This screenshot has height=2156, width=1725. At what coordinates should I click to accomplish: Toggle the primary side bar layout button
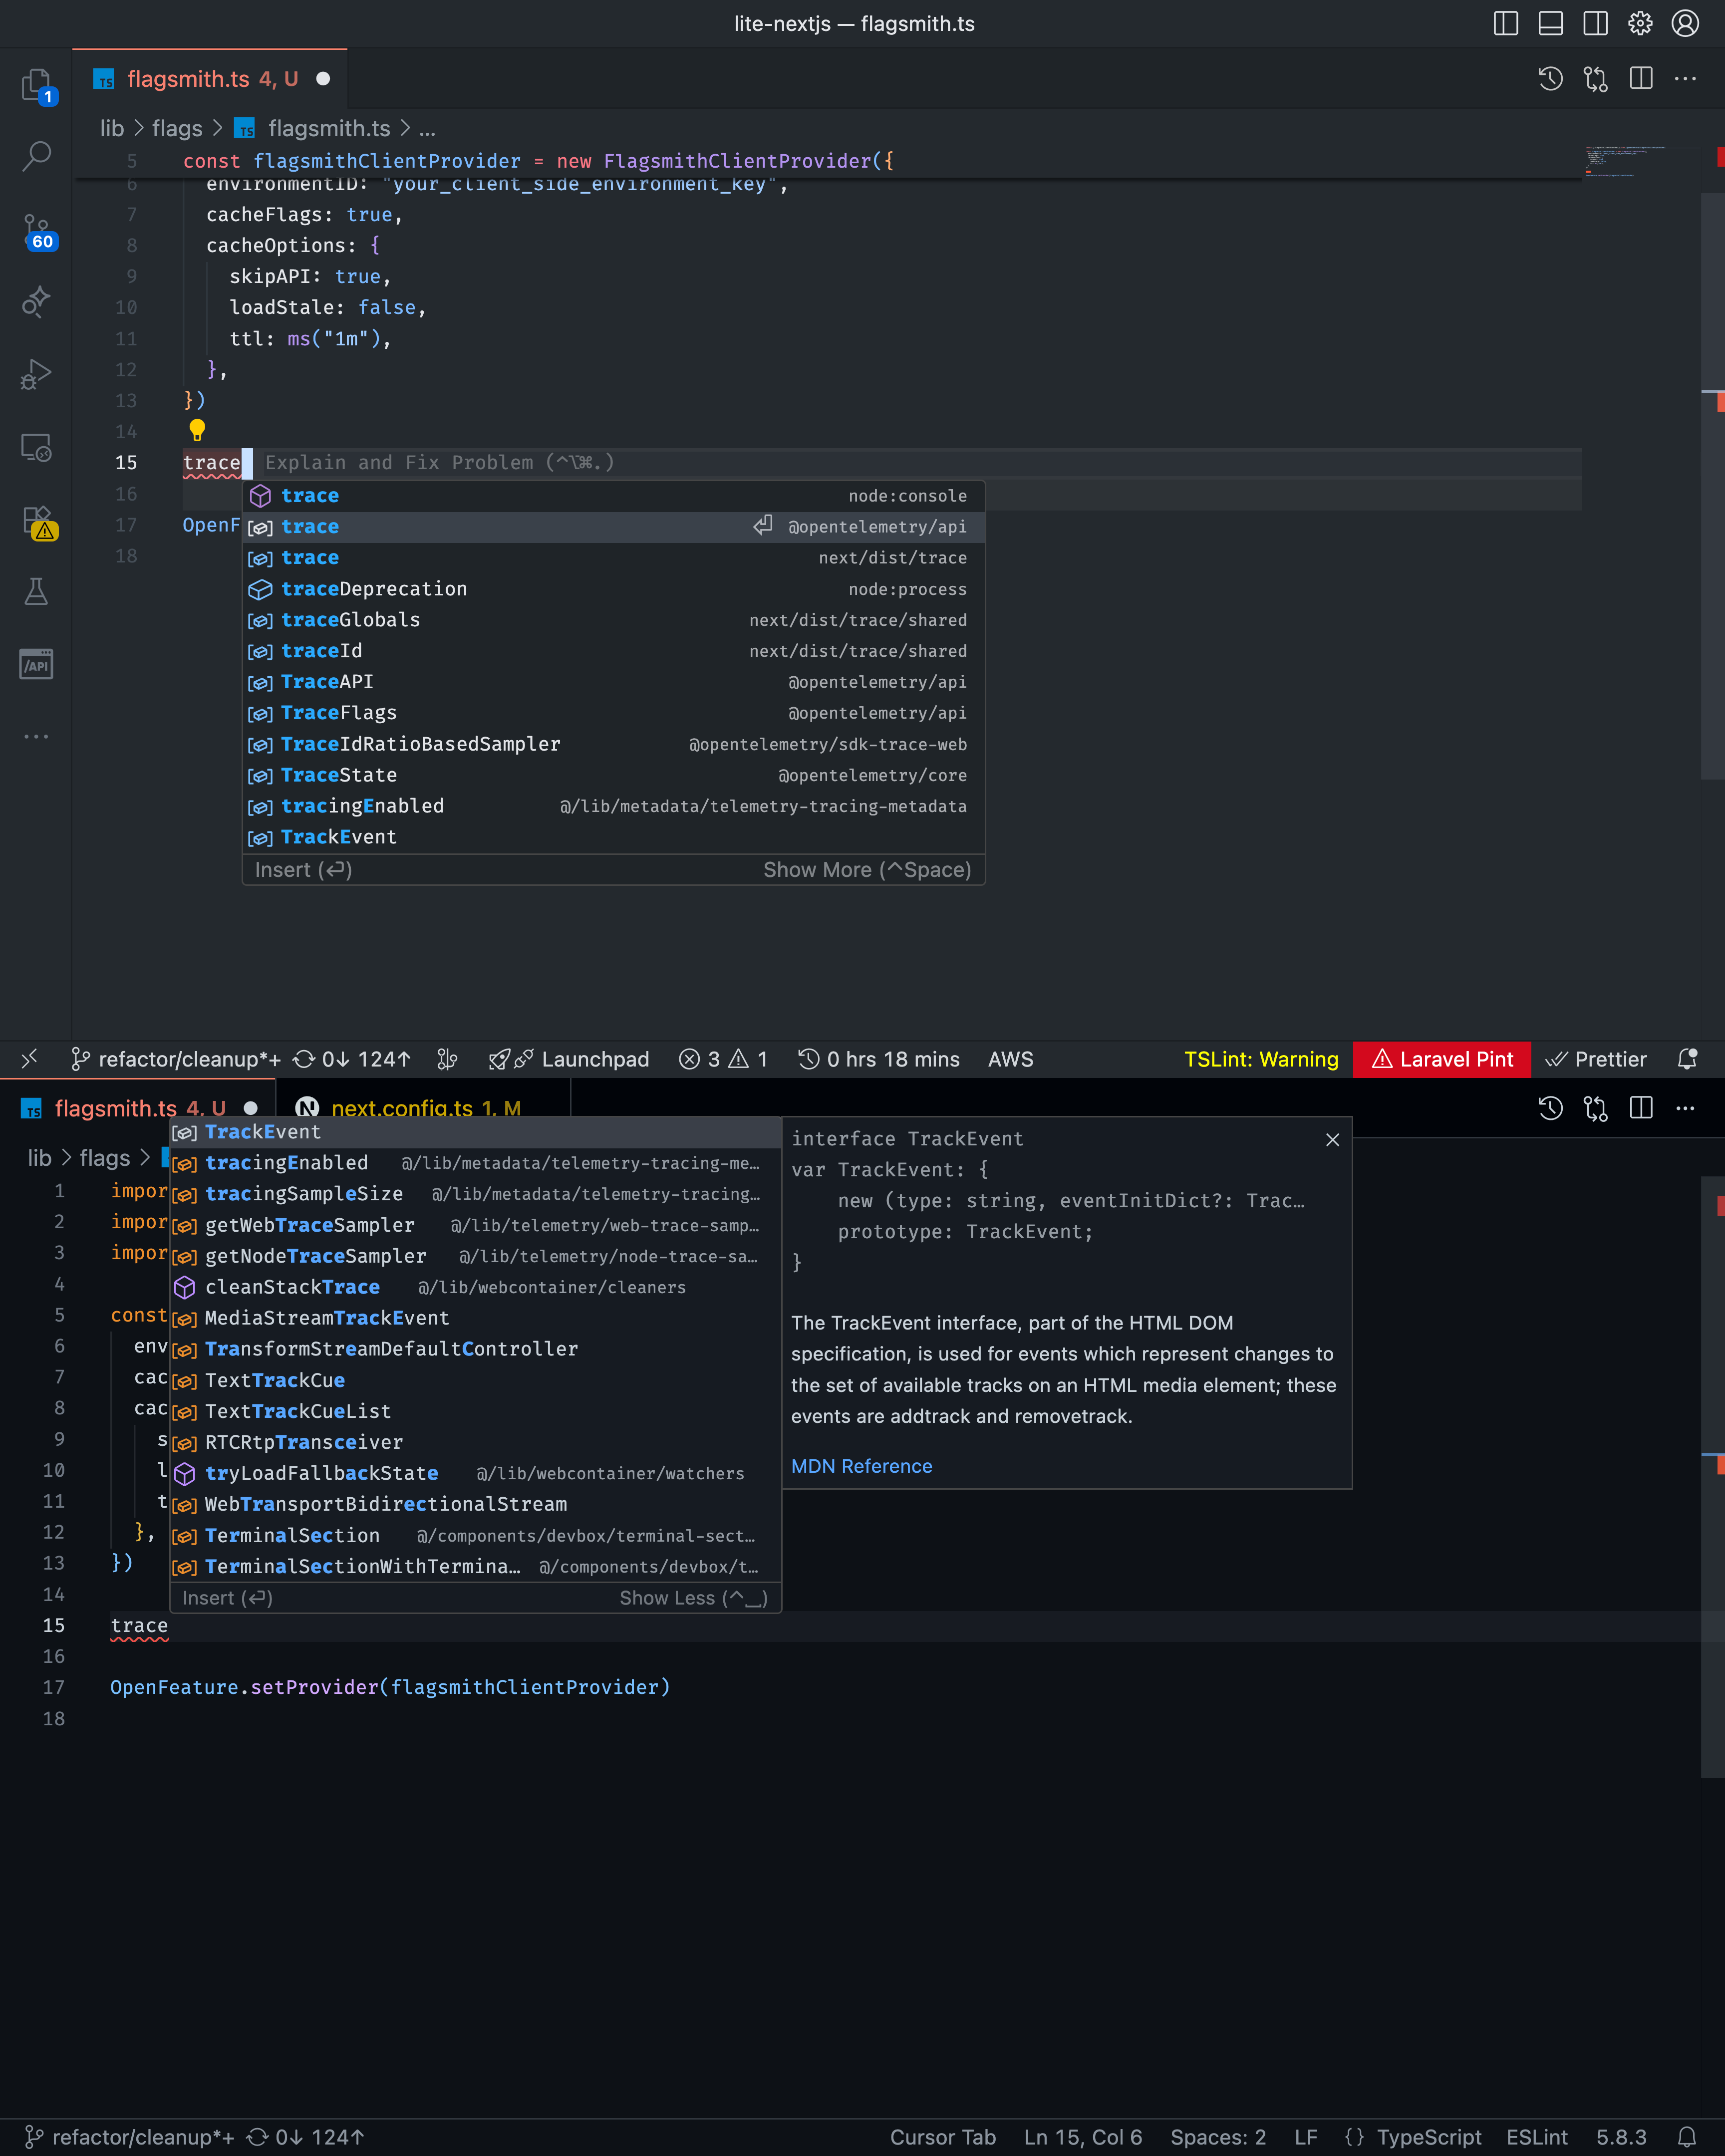point(1505,23)
